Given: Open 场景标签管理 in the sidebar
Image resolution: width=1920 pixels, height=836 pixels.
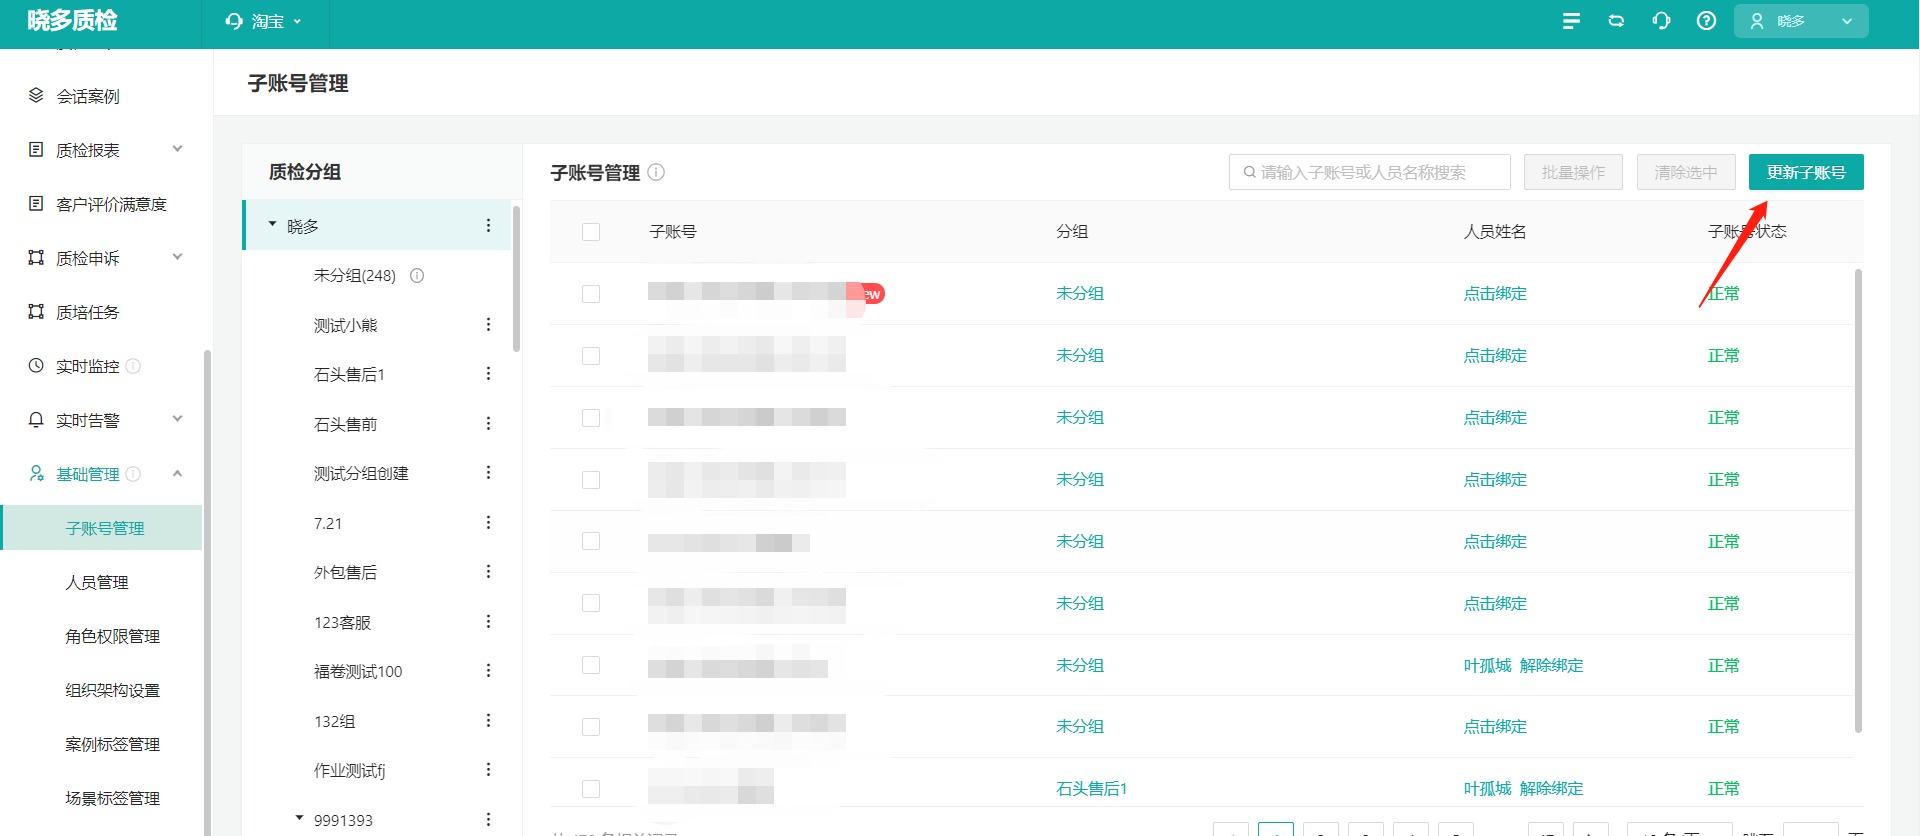Looking at the screenshot, I should (113, 798).
